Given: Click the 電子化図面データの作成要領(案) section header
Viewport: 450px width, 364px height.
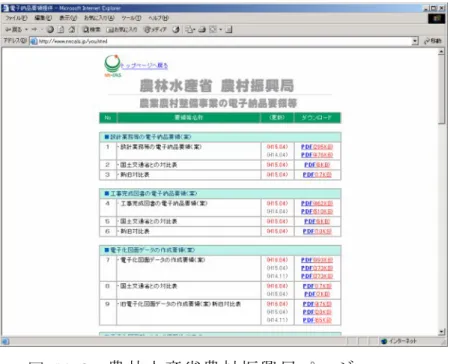Looking at the screenshot, I should tap(220, 250).
